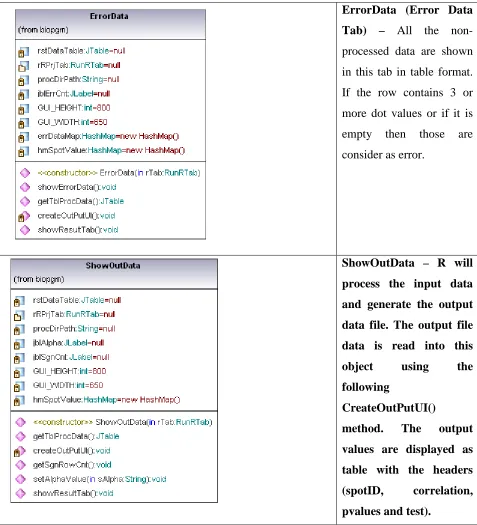Select the GUI_HEIGHT:int=800 attribute in ShowOutData
The height and width of the screenshot is (525, 477).
click(69, 371)
